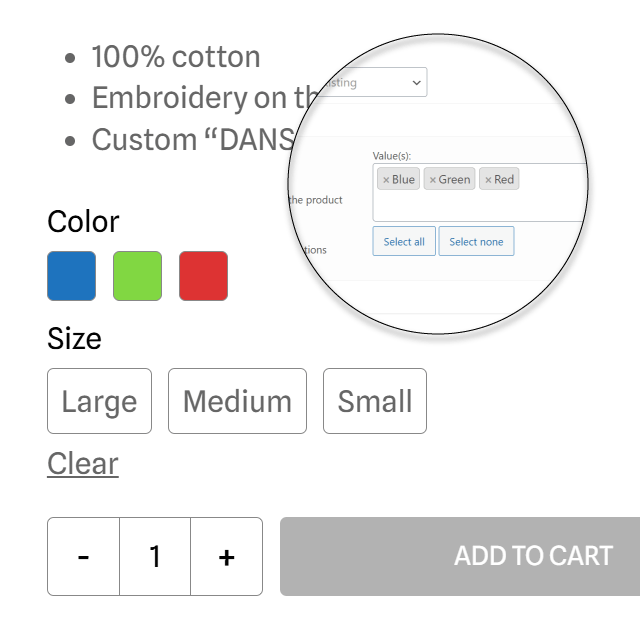This screenshot has width=640, height=640.
Task: Decrease quantity with the minus button
Action: coord(83,557)
